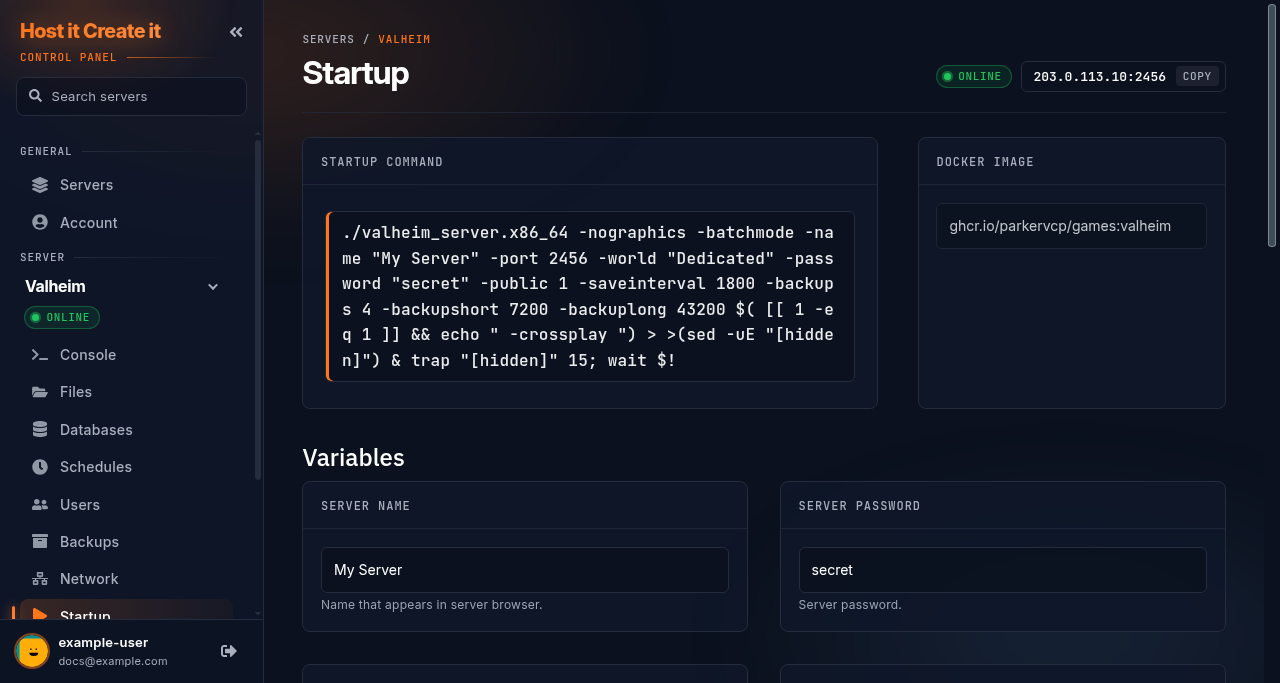The image size is (1280, 683).
Task: Click the VALHEIM breadcrumb
Action: click(x=404, y=40)
